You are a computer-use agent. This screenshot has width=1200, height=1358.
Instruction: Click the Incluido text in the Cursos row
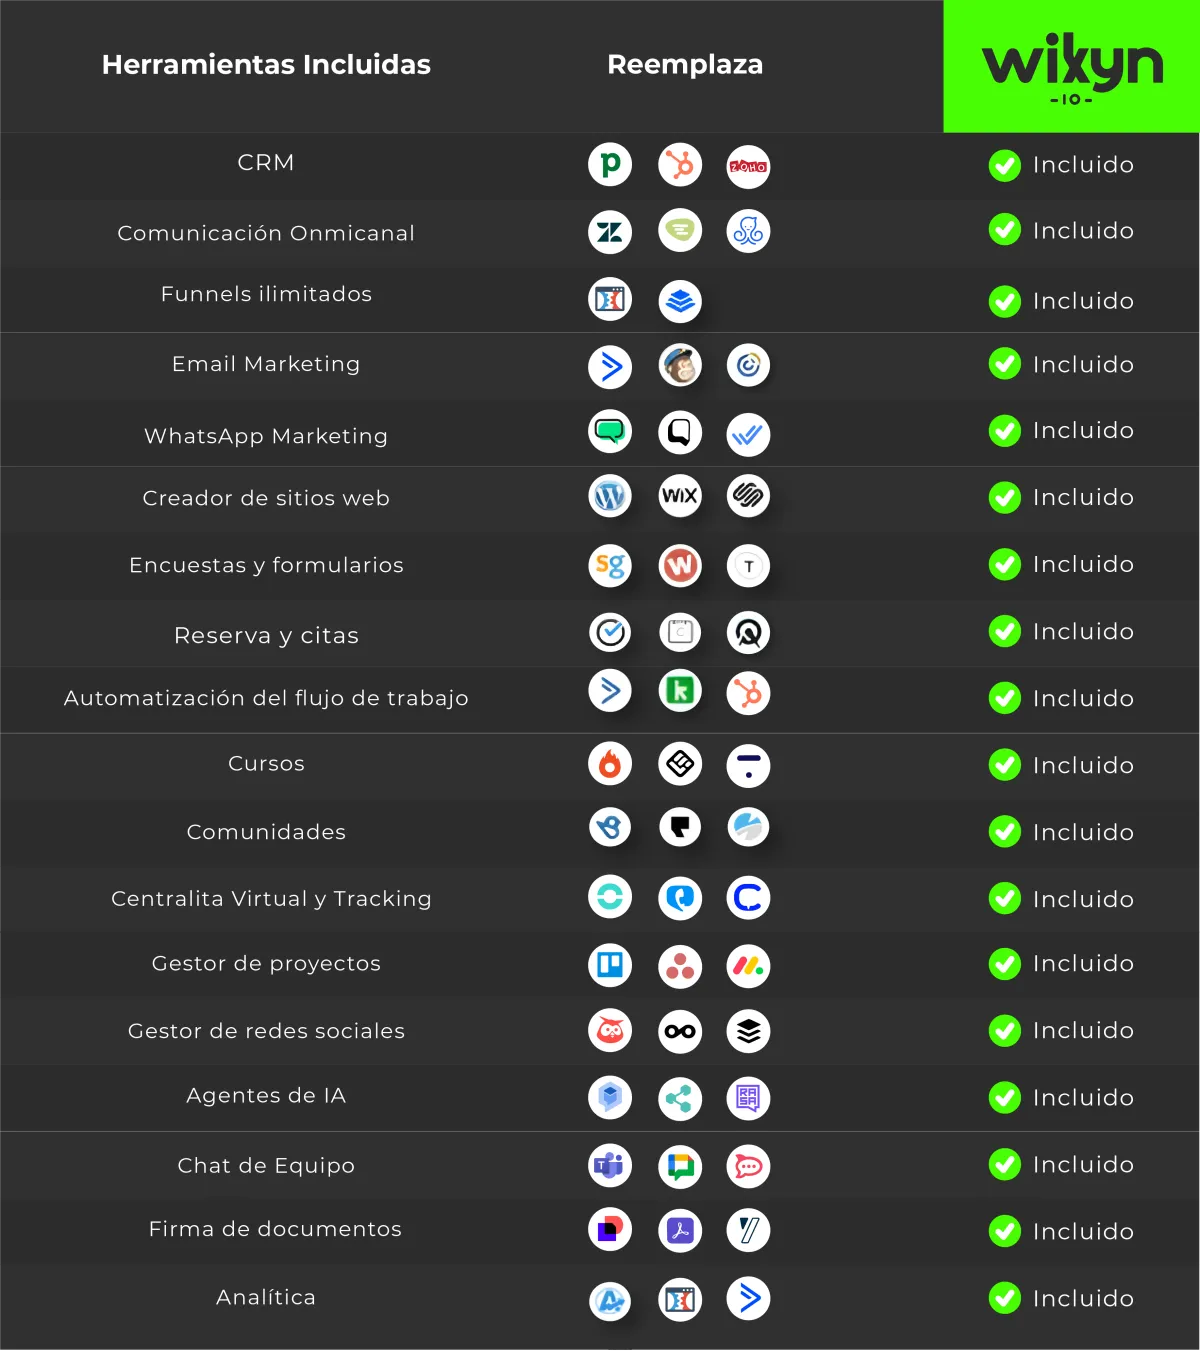pyautogui.click(x=1083, y=765)
